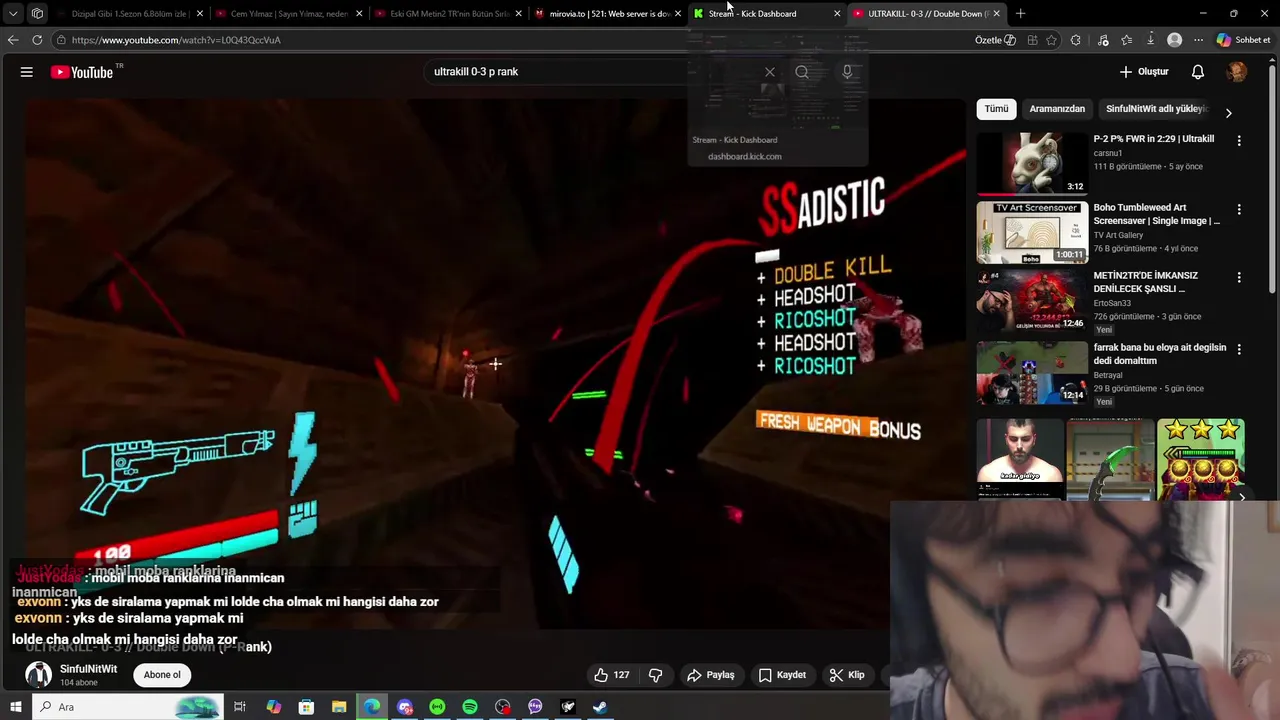Open Steam from the taskbar

600,707
